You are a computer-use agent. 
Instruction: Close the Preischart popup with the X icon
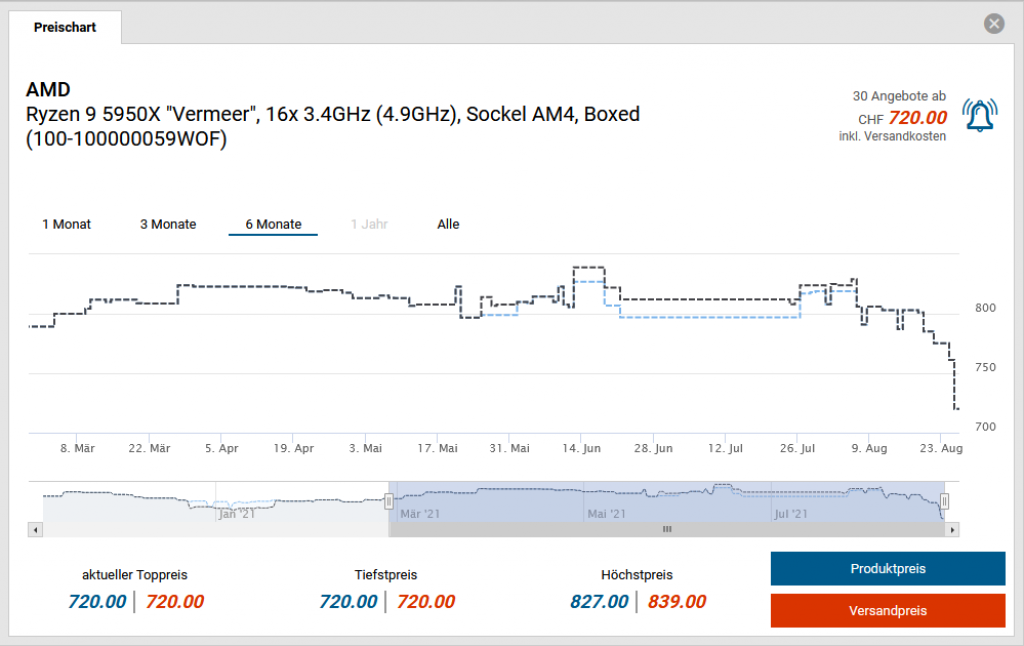point(994,23)
